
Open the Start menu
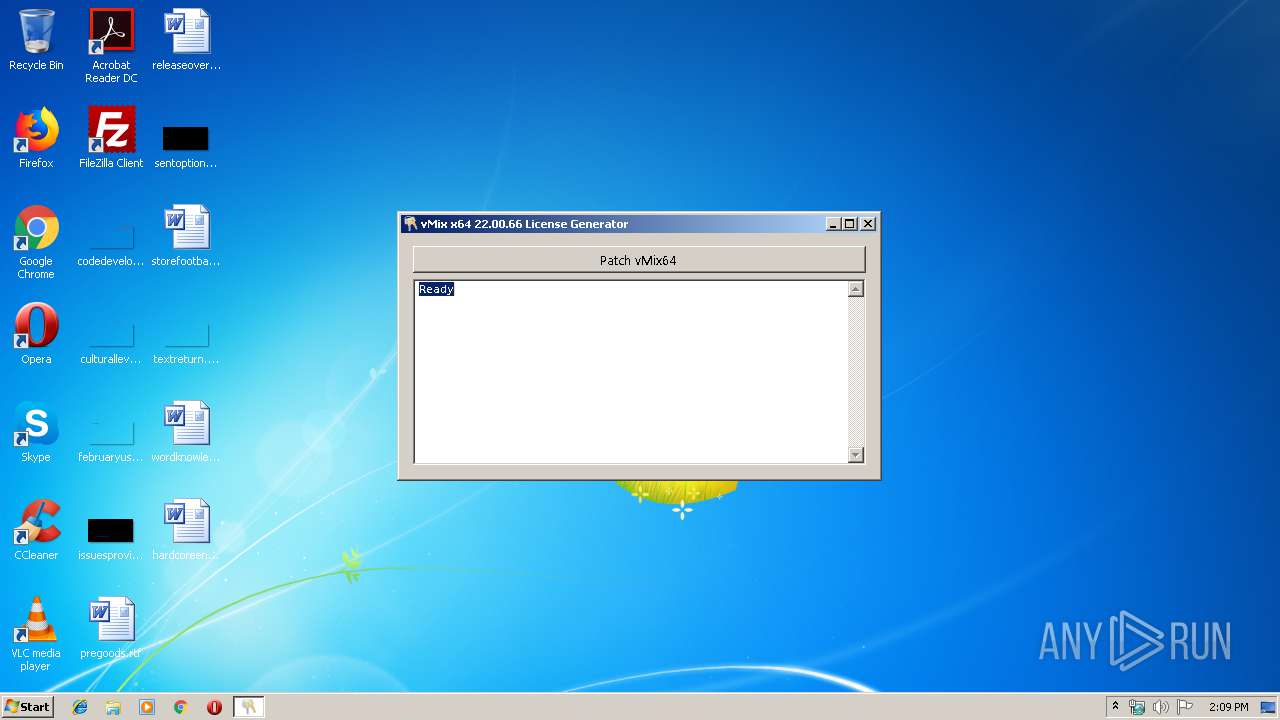pyautogui.click(x=27, y=707)
